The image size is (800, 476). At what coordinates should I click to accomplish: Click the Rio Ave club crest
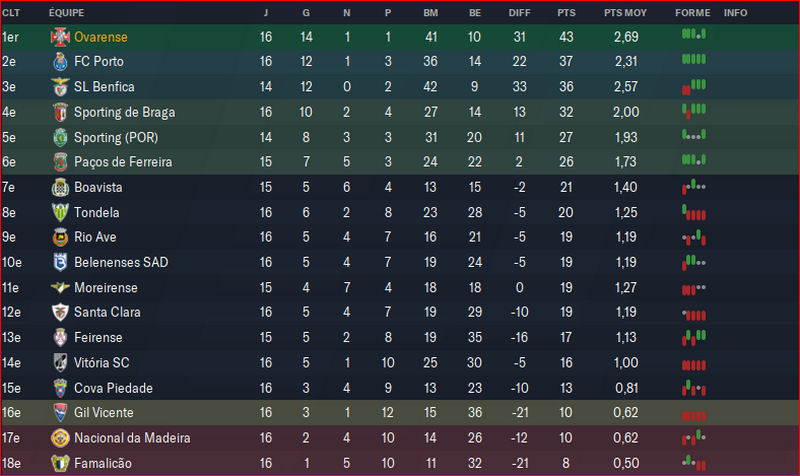59,237
